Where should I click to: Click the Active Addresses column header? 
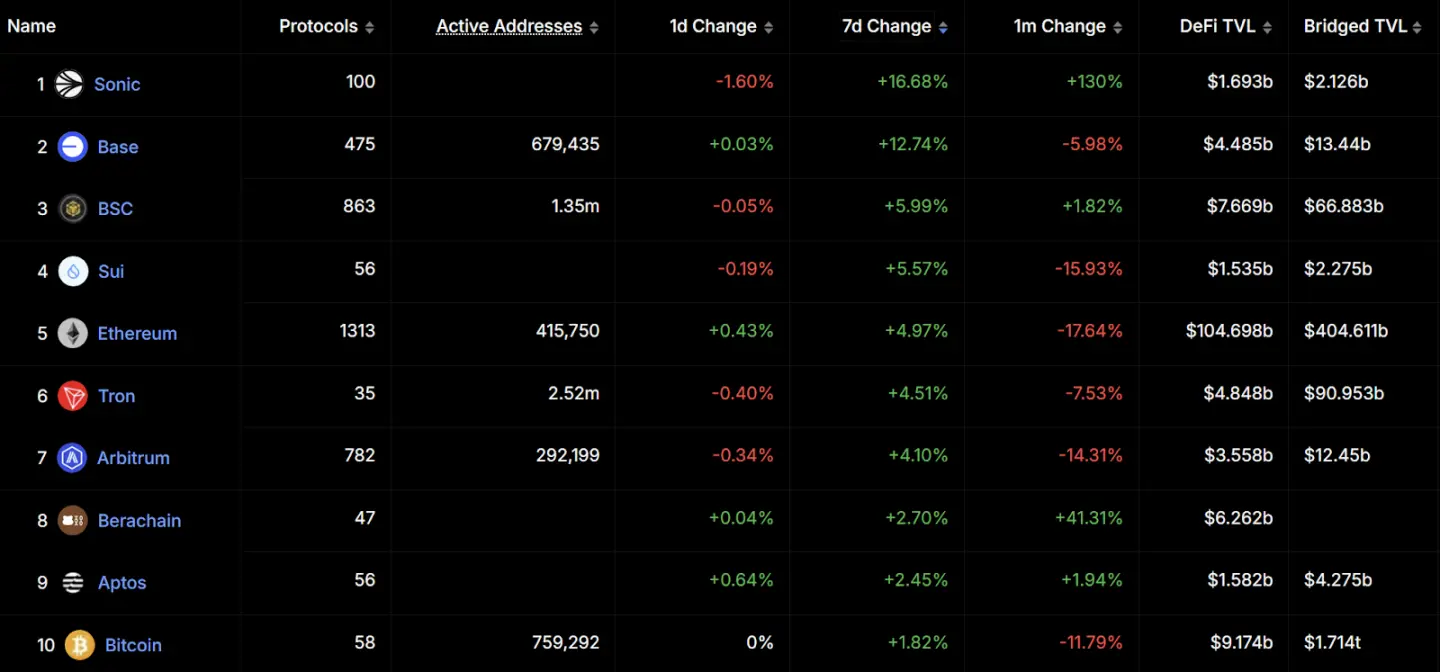[509, 26]
